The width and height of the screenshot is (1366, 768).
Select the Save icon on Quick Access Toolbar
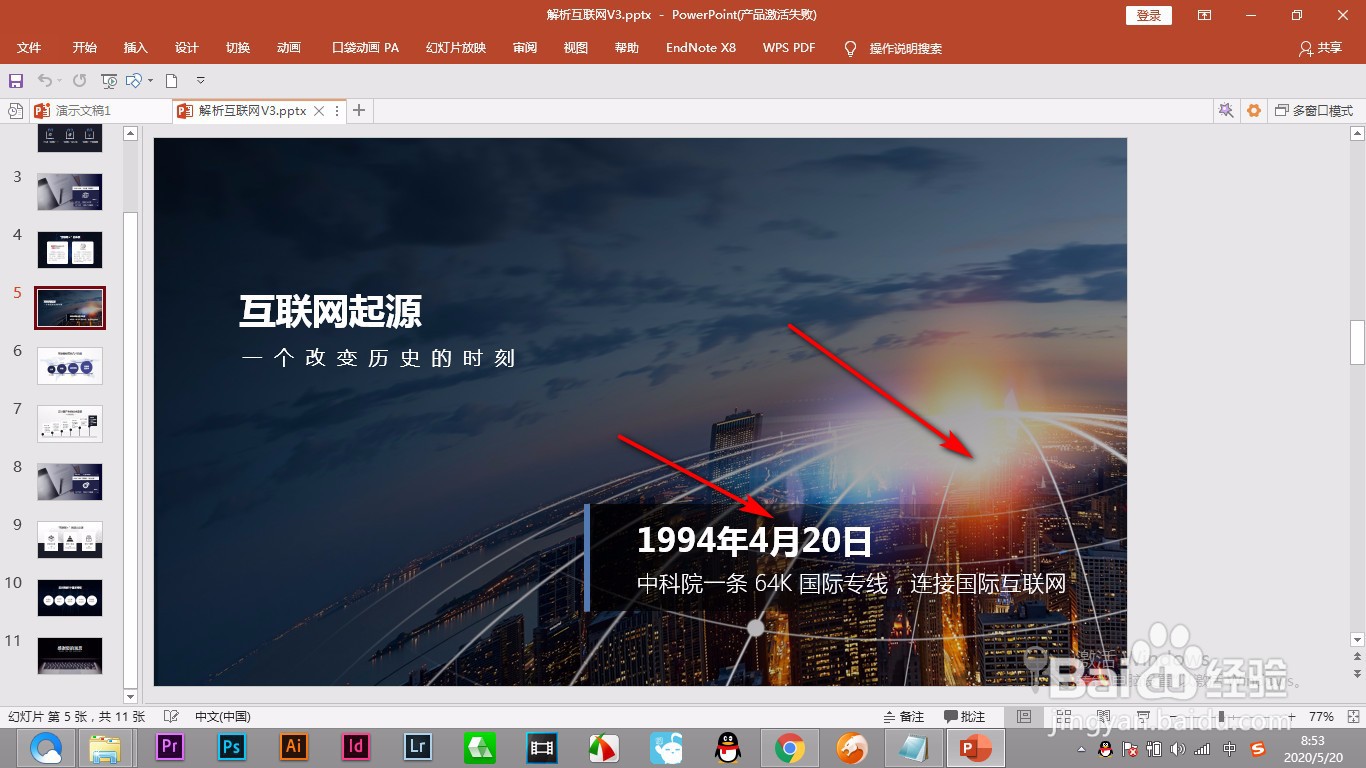pyautogui.click(x=16, y=80)
